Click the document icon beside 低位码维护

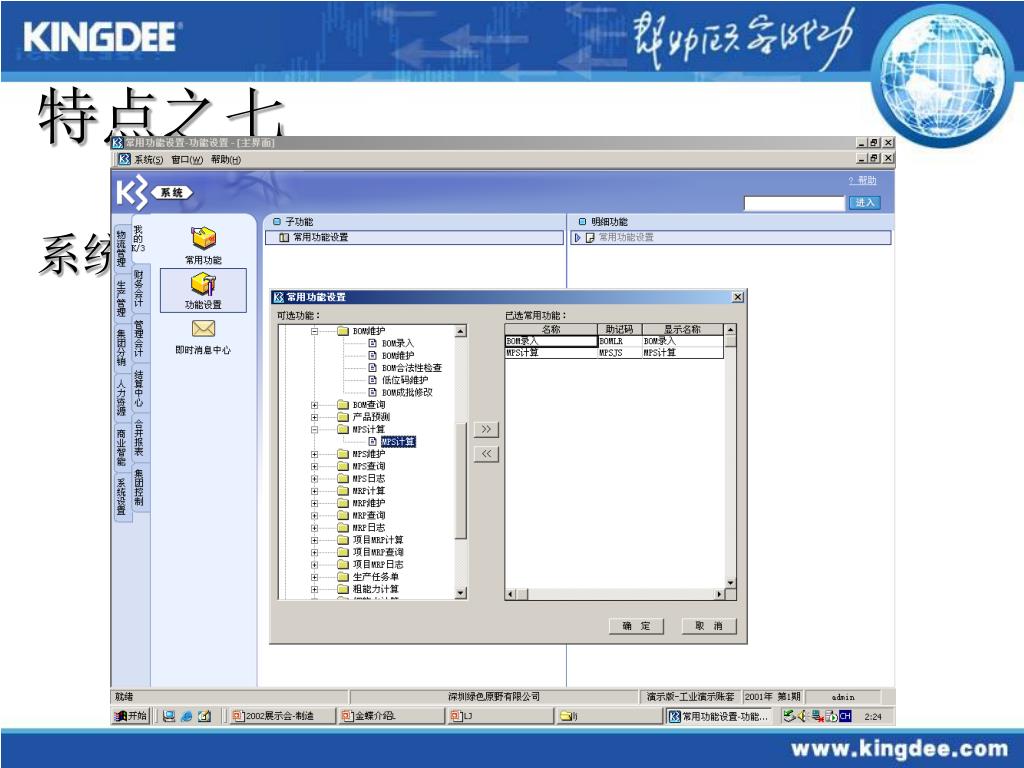click(x=372, y=379)
